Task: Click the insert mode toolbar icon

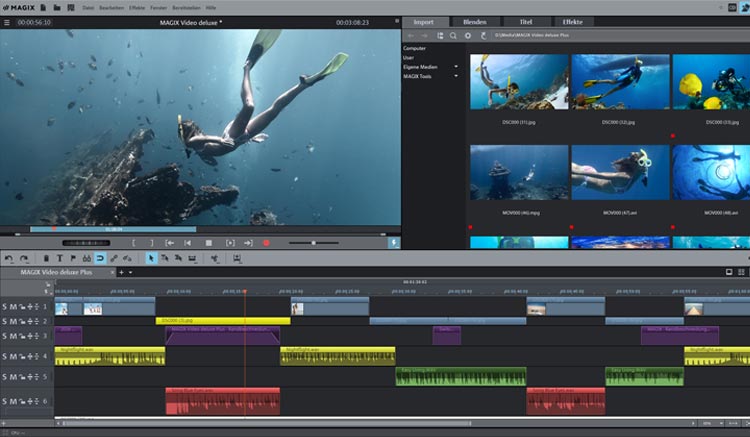Action: (192, 258)
